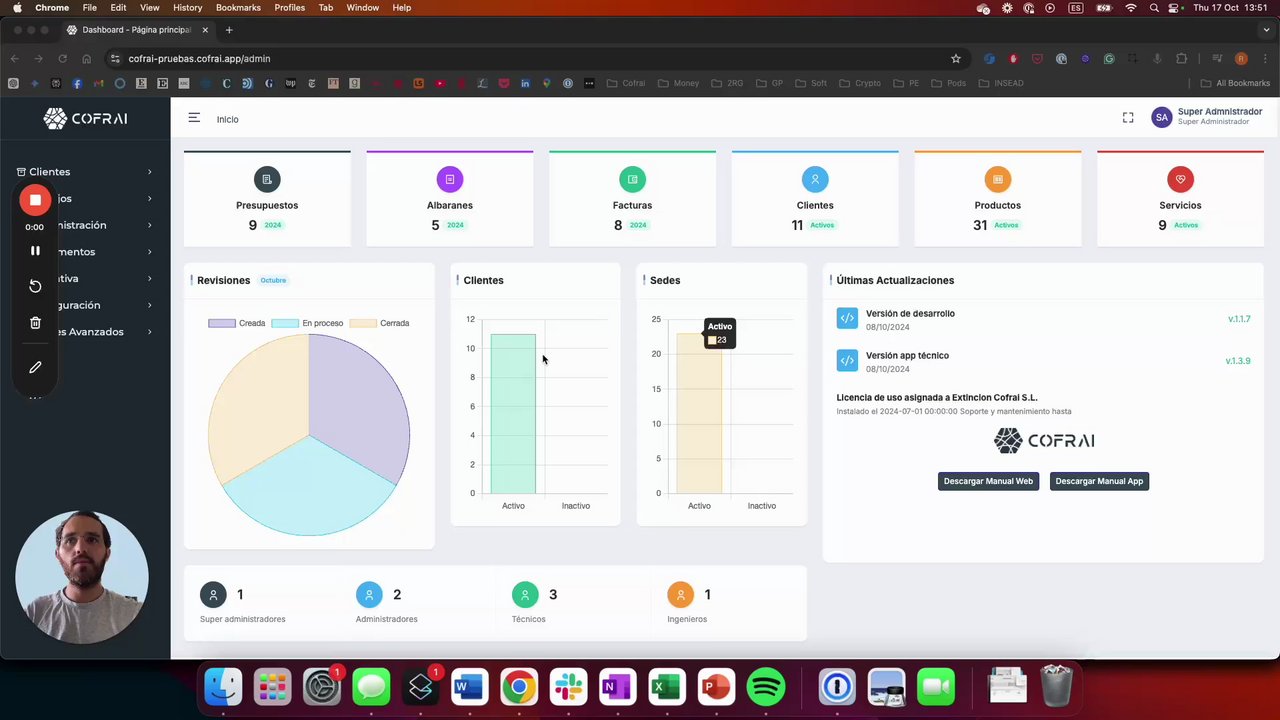Screen dimensions: 1280x720
Task: Open the History menu
Action: (x=187, y=7)
